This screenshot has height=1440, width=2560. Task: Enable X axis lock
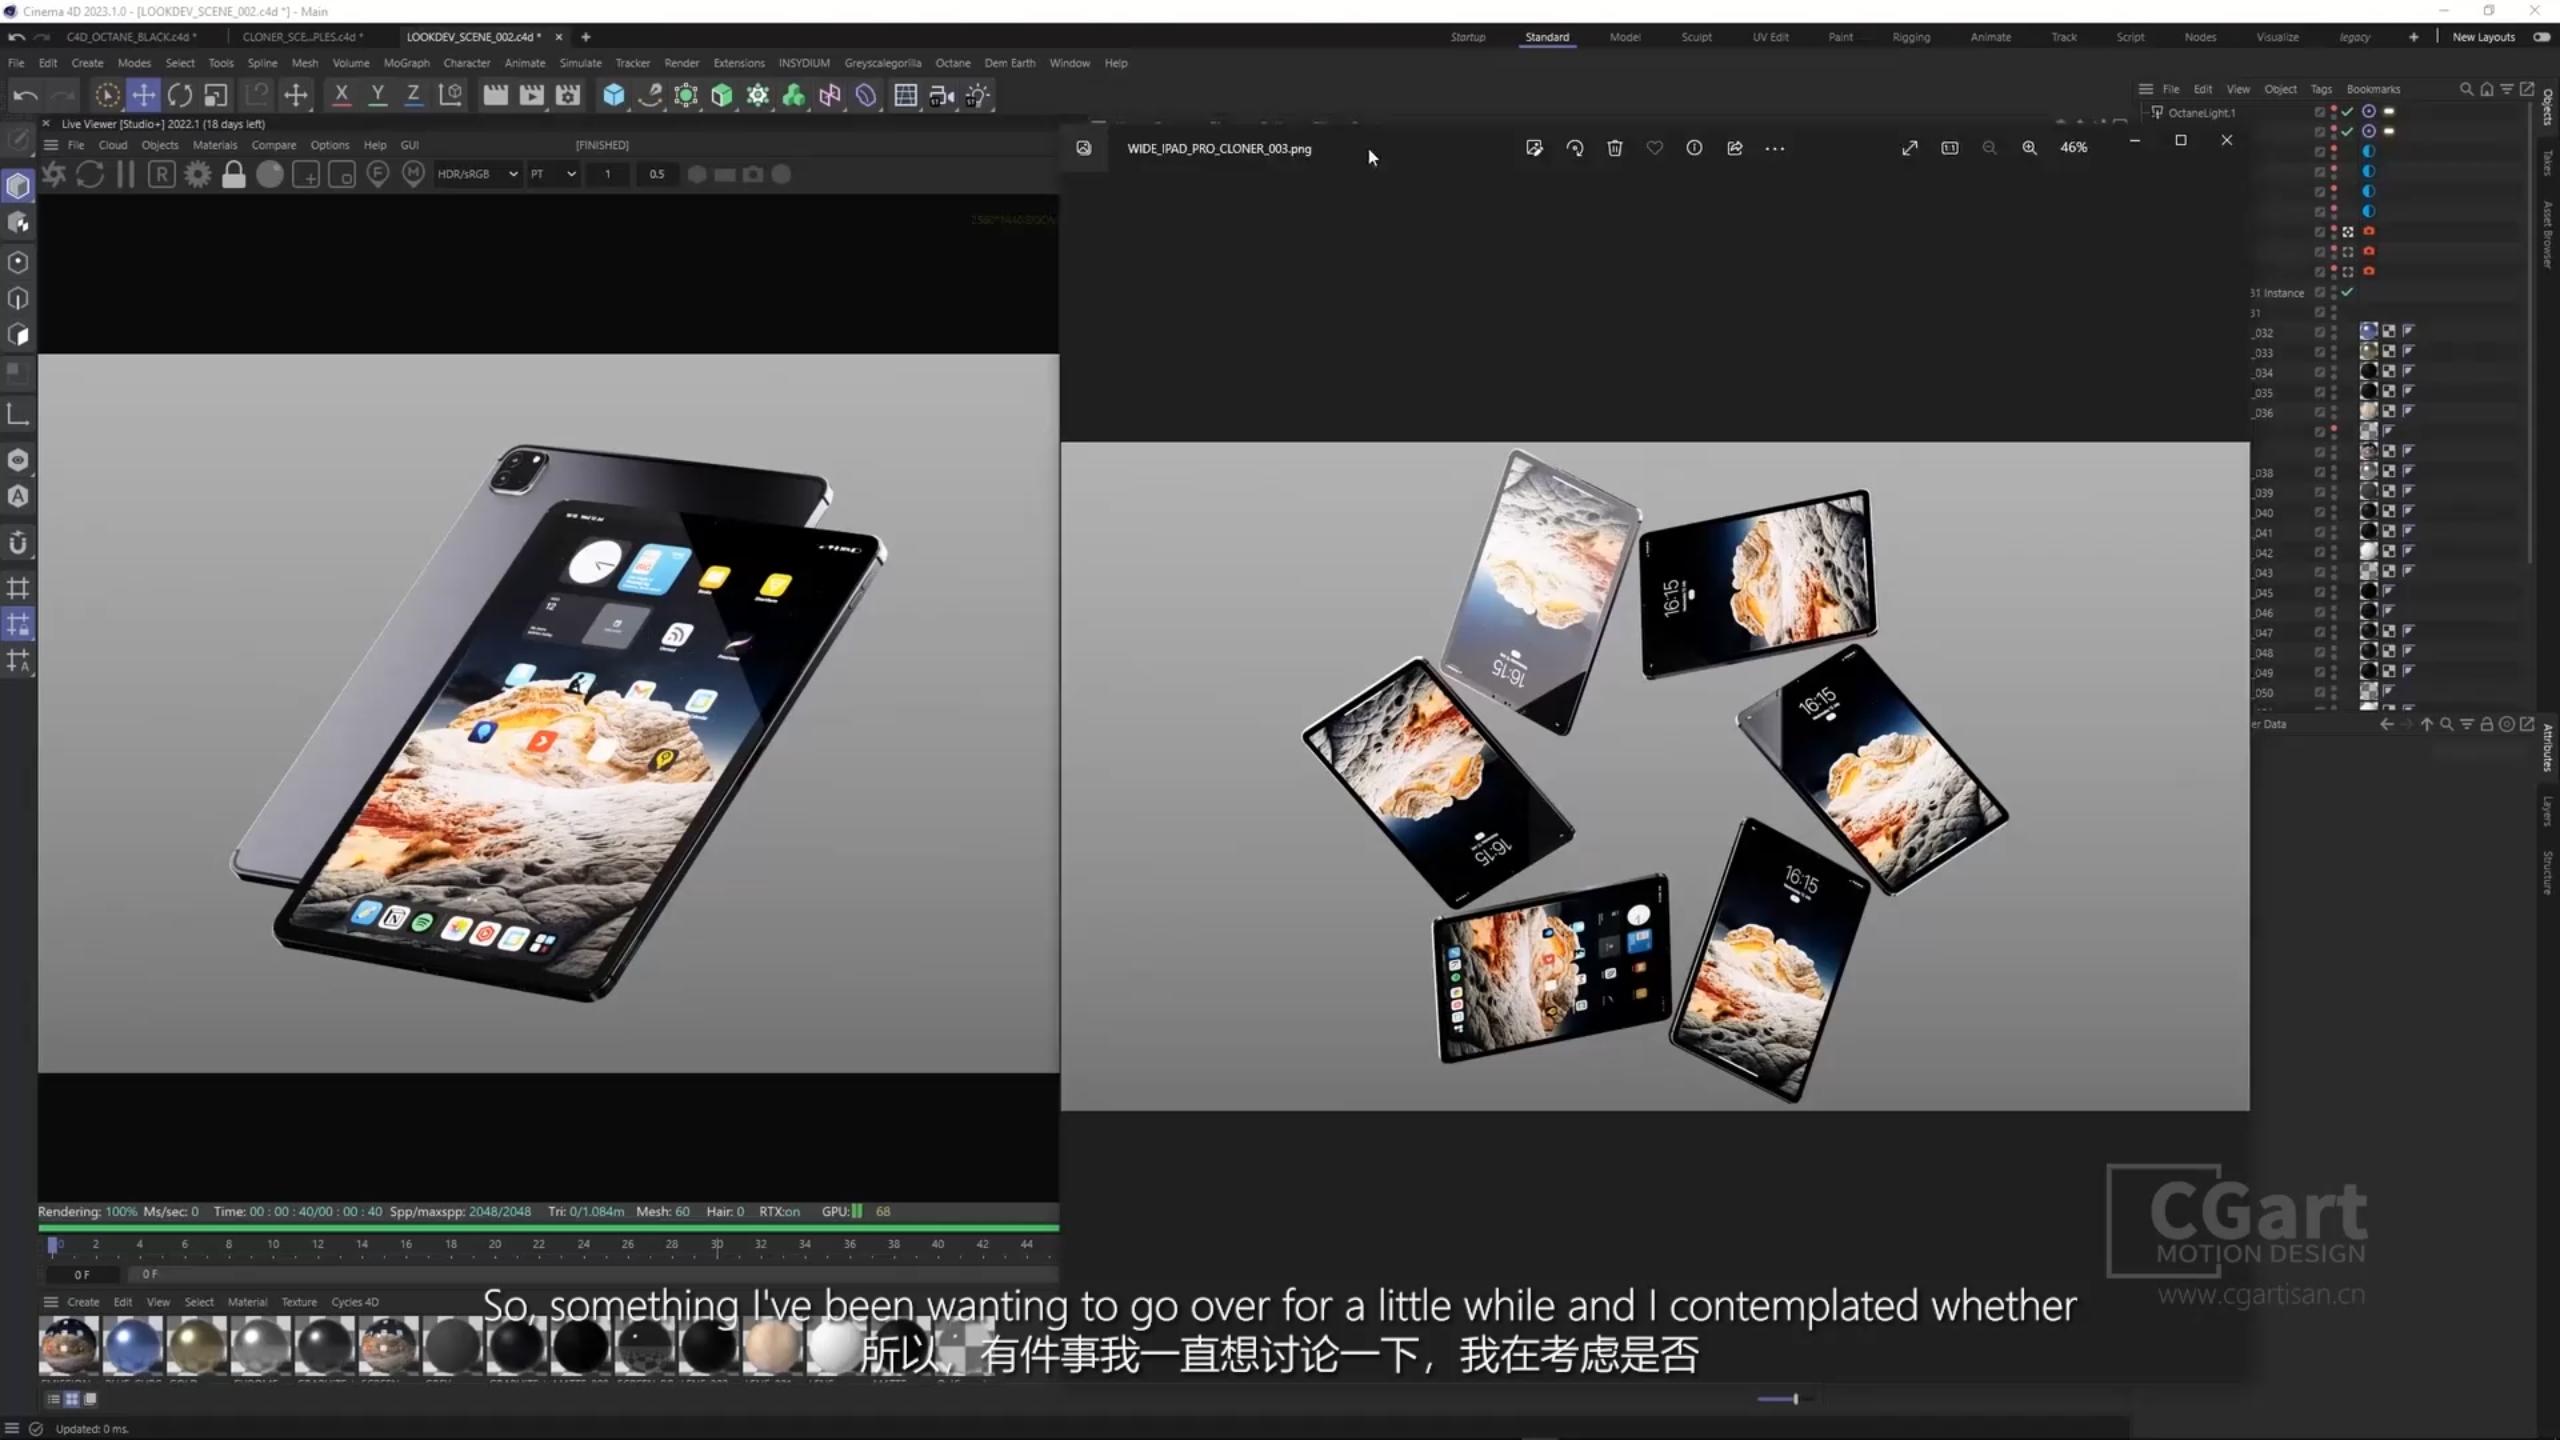(341, 95)
